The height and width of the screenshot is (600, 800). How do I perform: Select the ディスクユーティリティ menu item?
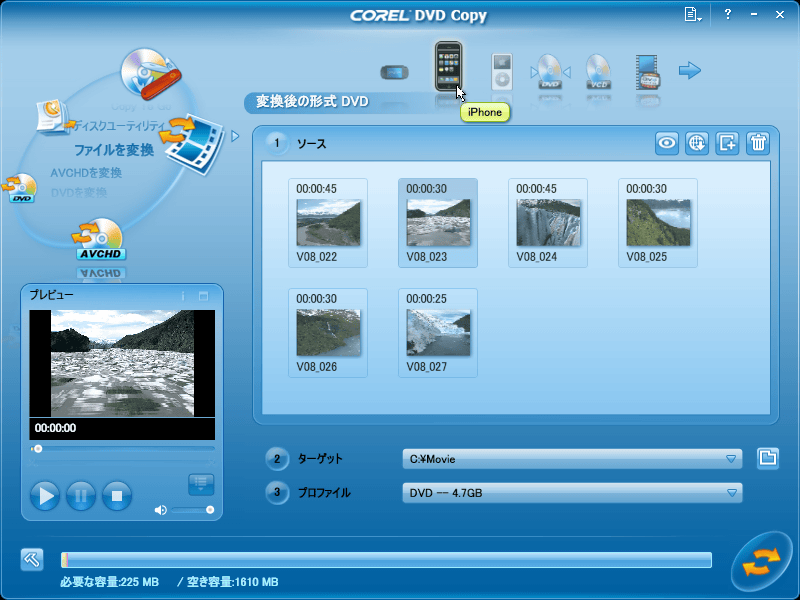pyautogui.click(x=120, y=126)
